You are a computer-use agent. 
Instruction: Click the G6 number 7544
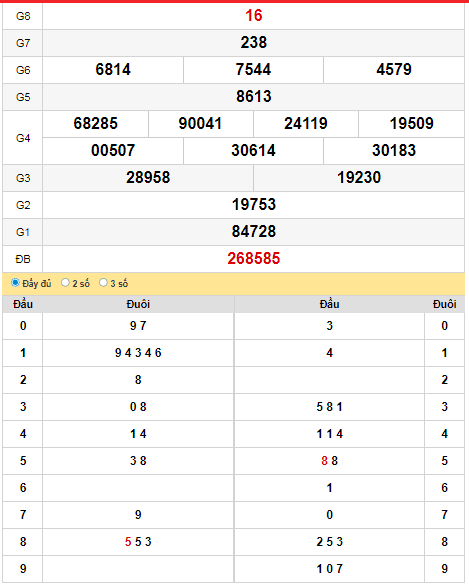coord(253,69)
